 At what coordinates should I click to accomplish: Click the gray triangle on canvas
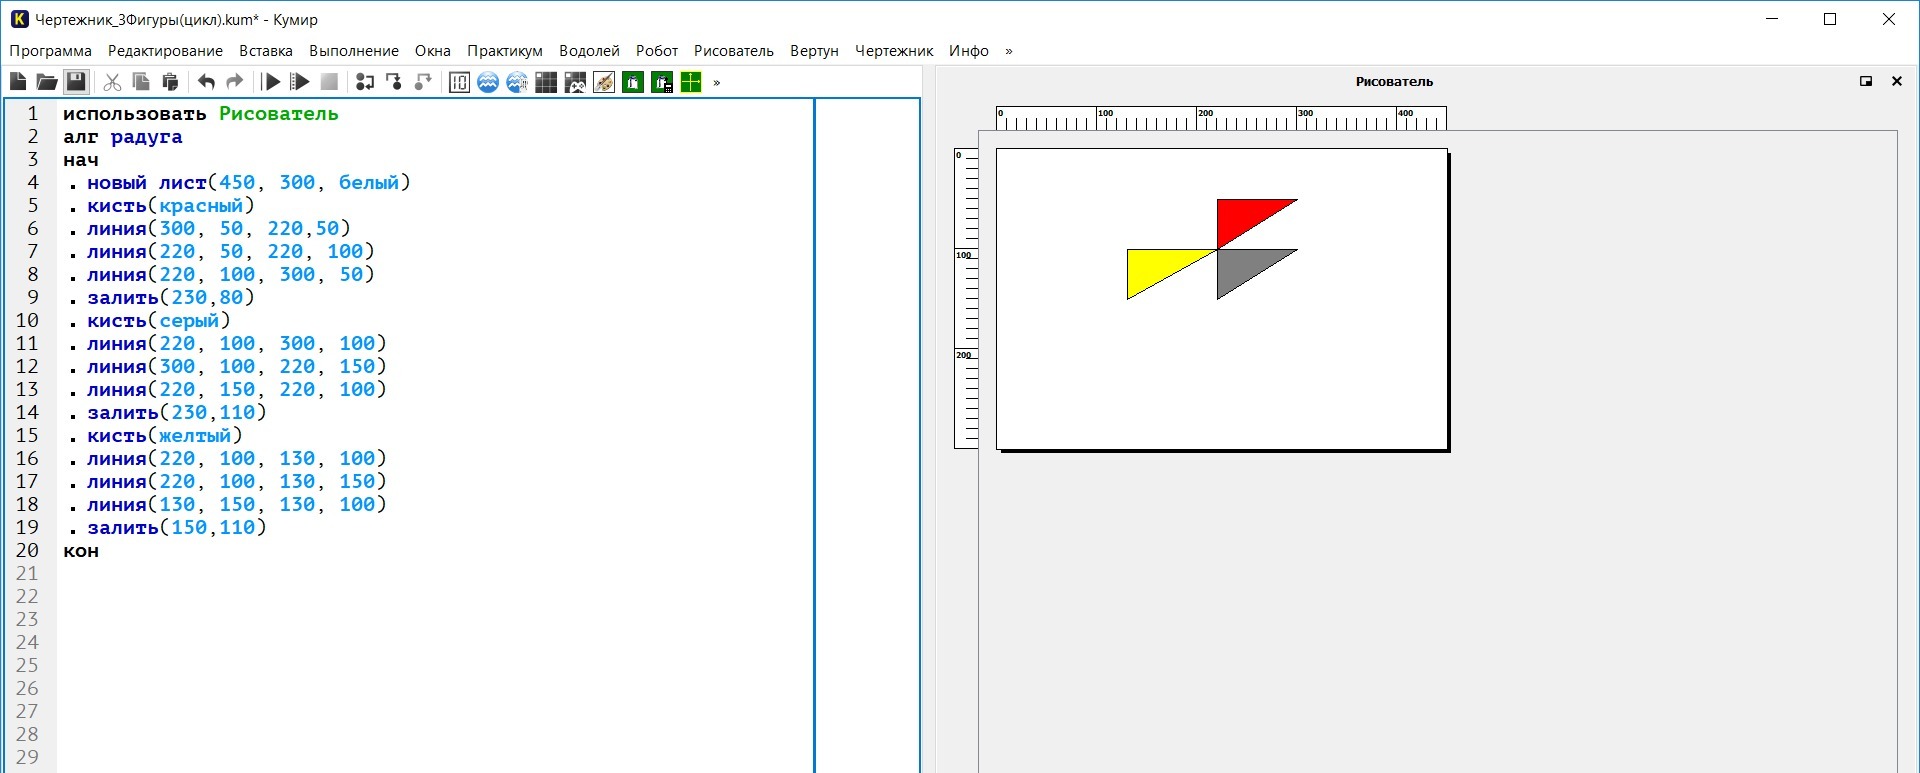point(1242,266)
